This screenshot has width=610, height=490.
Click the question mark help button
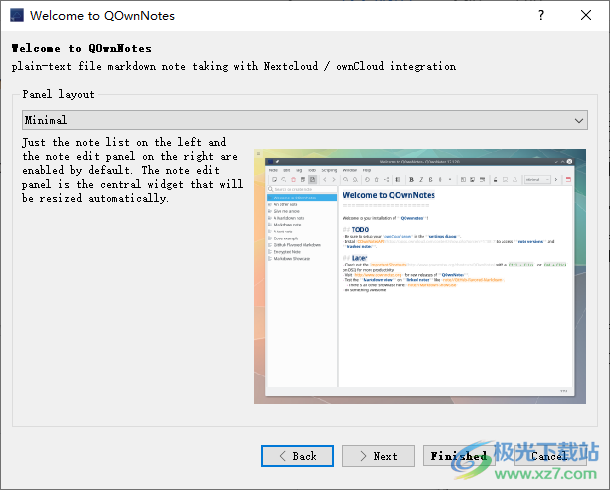click(x=541, y=16)
